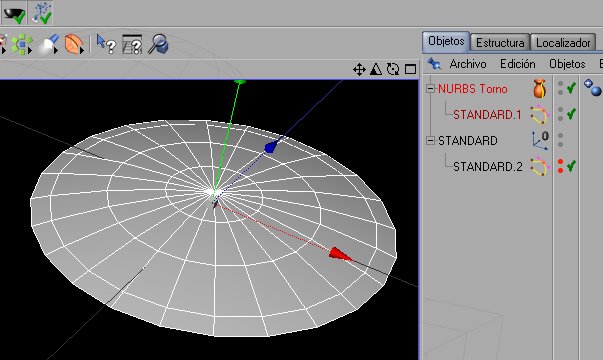Select the NURBS Torno object
The height and width of the screenshot is (360, 603).
point(473,89)
